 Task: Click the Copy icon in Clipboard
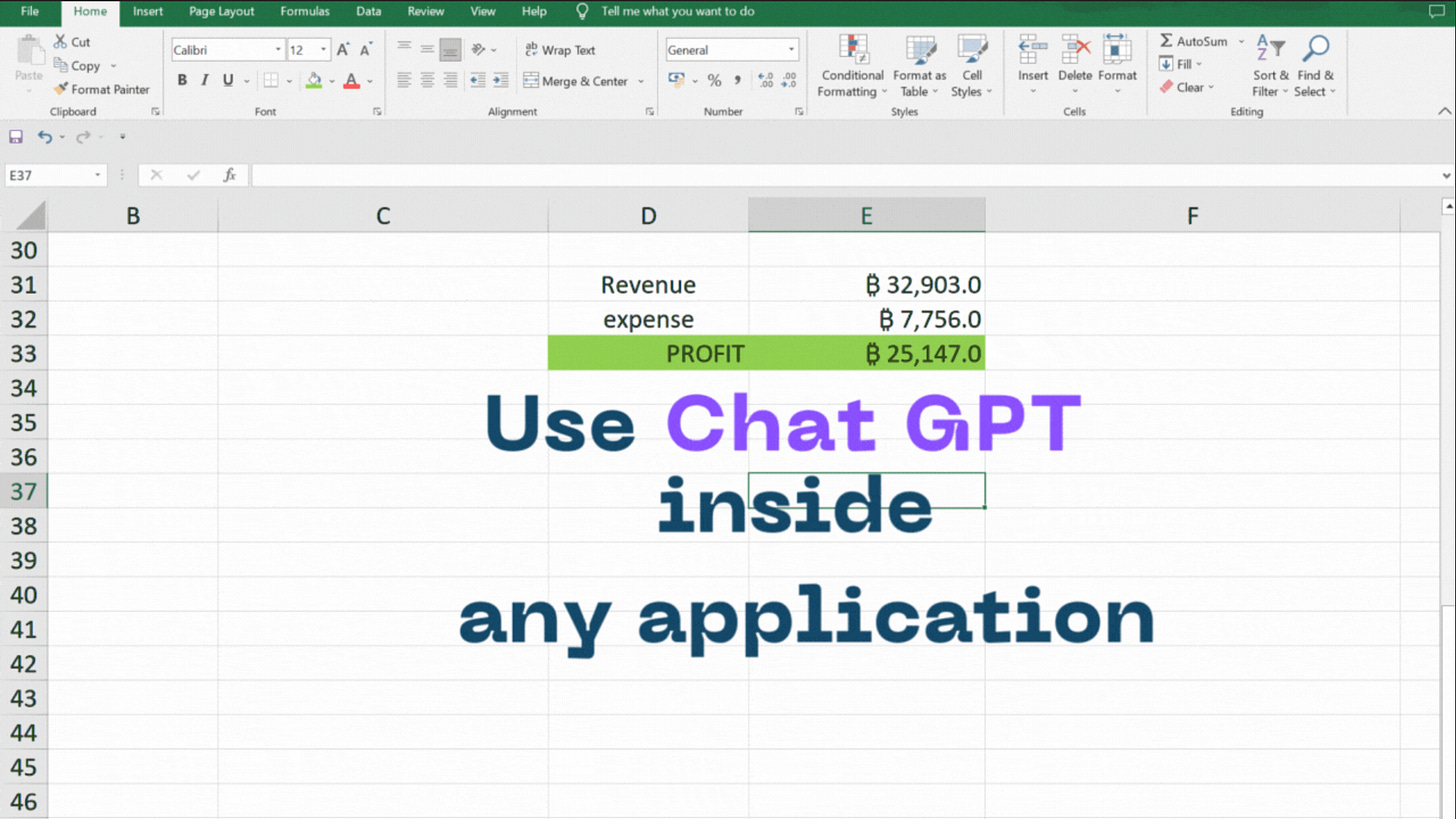[x=61, y=66]
